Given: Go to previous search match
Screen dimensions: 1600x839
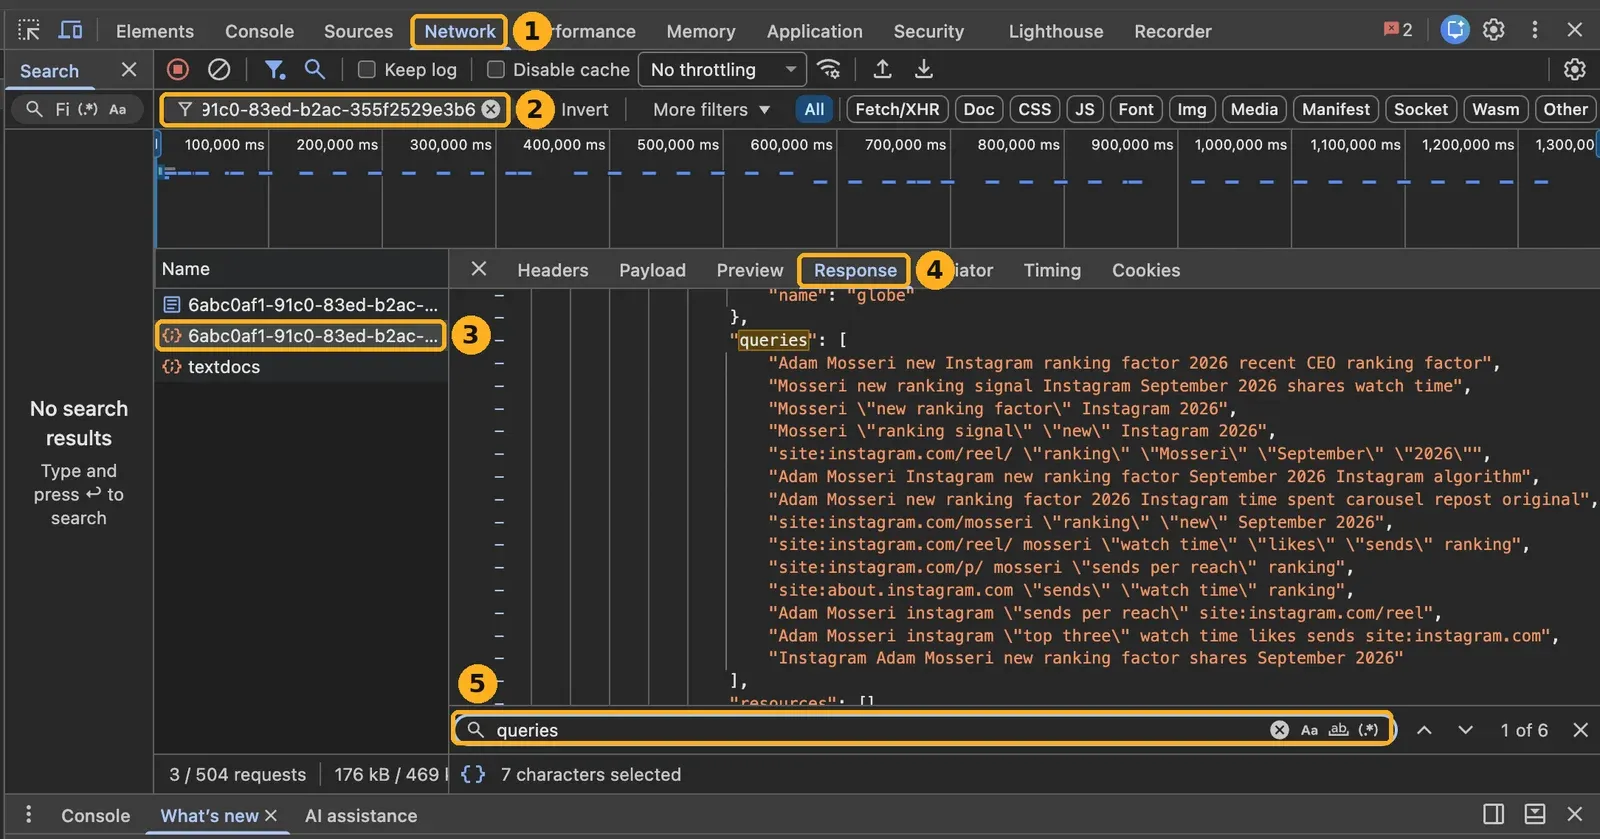Looking at the screenshot, I should [x=1424, y=730].
